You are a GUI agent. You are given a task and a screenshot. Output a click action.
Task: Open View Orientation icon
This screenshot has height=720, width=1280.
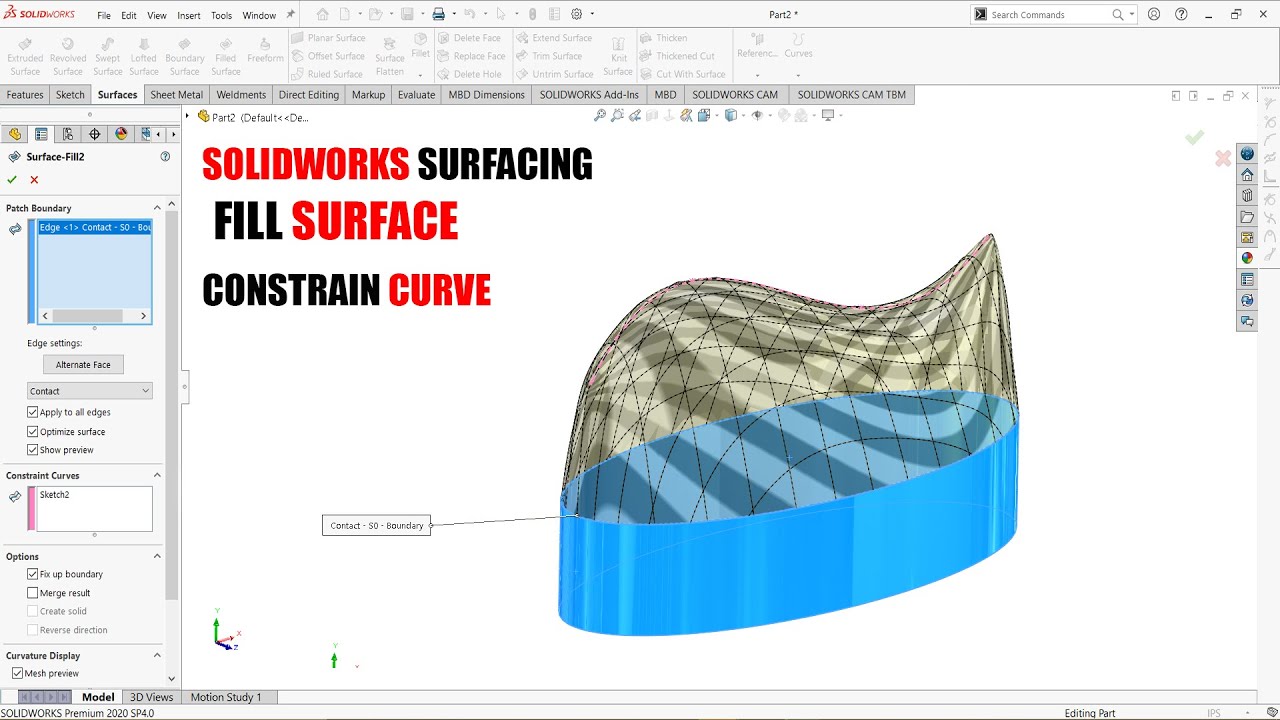pyautogui.click(x=706, y=115)
